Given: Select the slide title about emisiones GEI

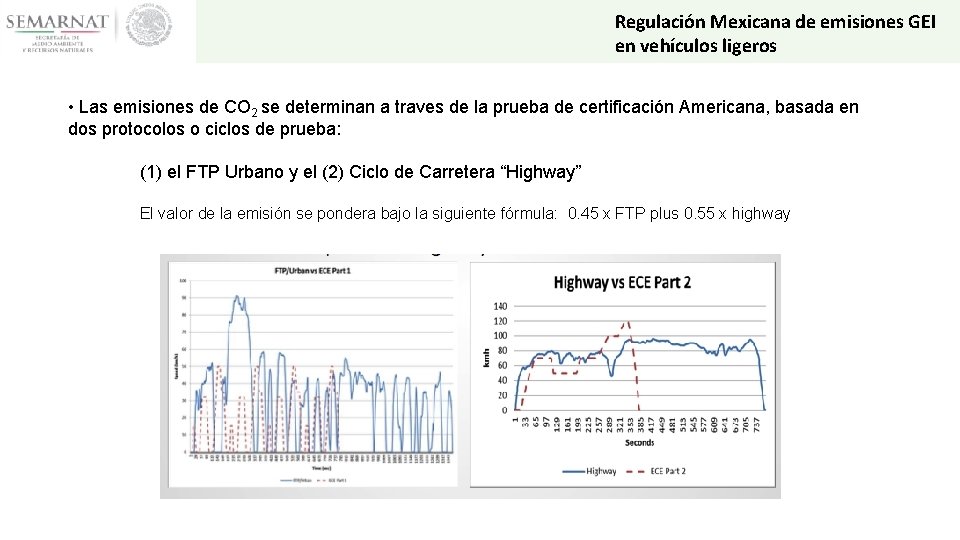Looking at the screenshot, I should (x=775, y=34).
